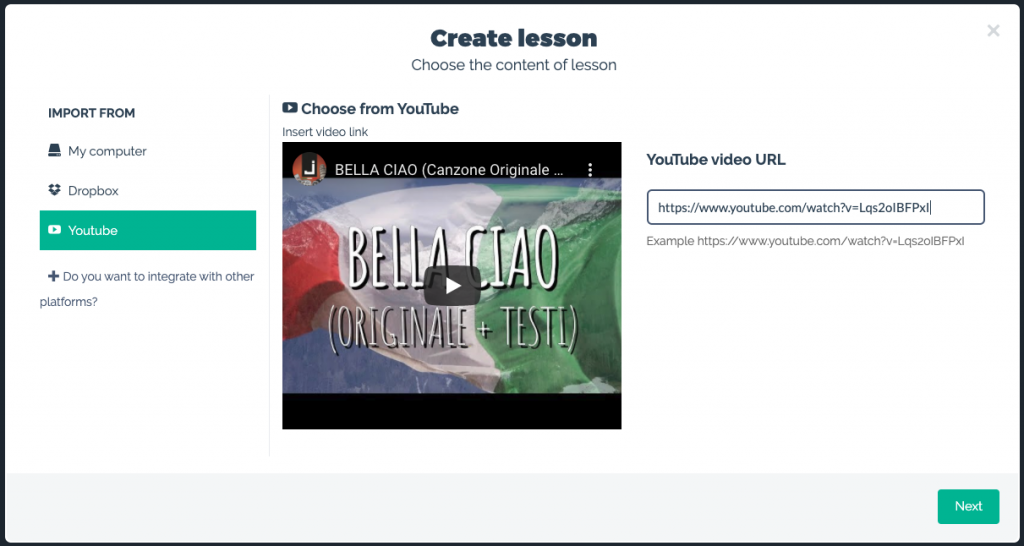The image size is (1024, 546).
Task: Click the Choose the content of lesson subtitle
Action: point(514,65)
